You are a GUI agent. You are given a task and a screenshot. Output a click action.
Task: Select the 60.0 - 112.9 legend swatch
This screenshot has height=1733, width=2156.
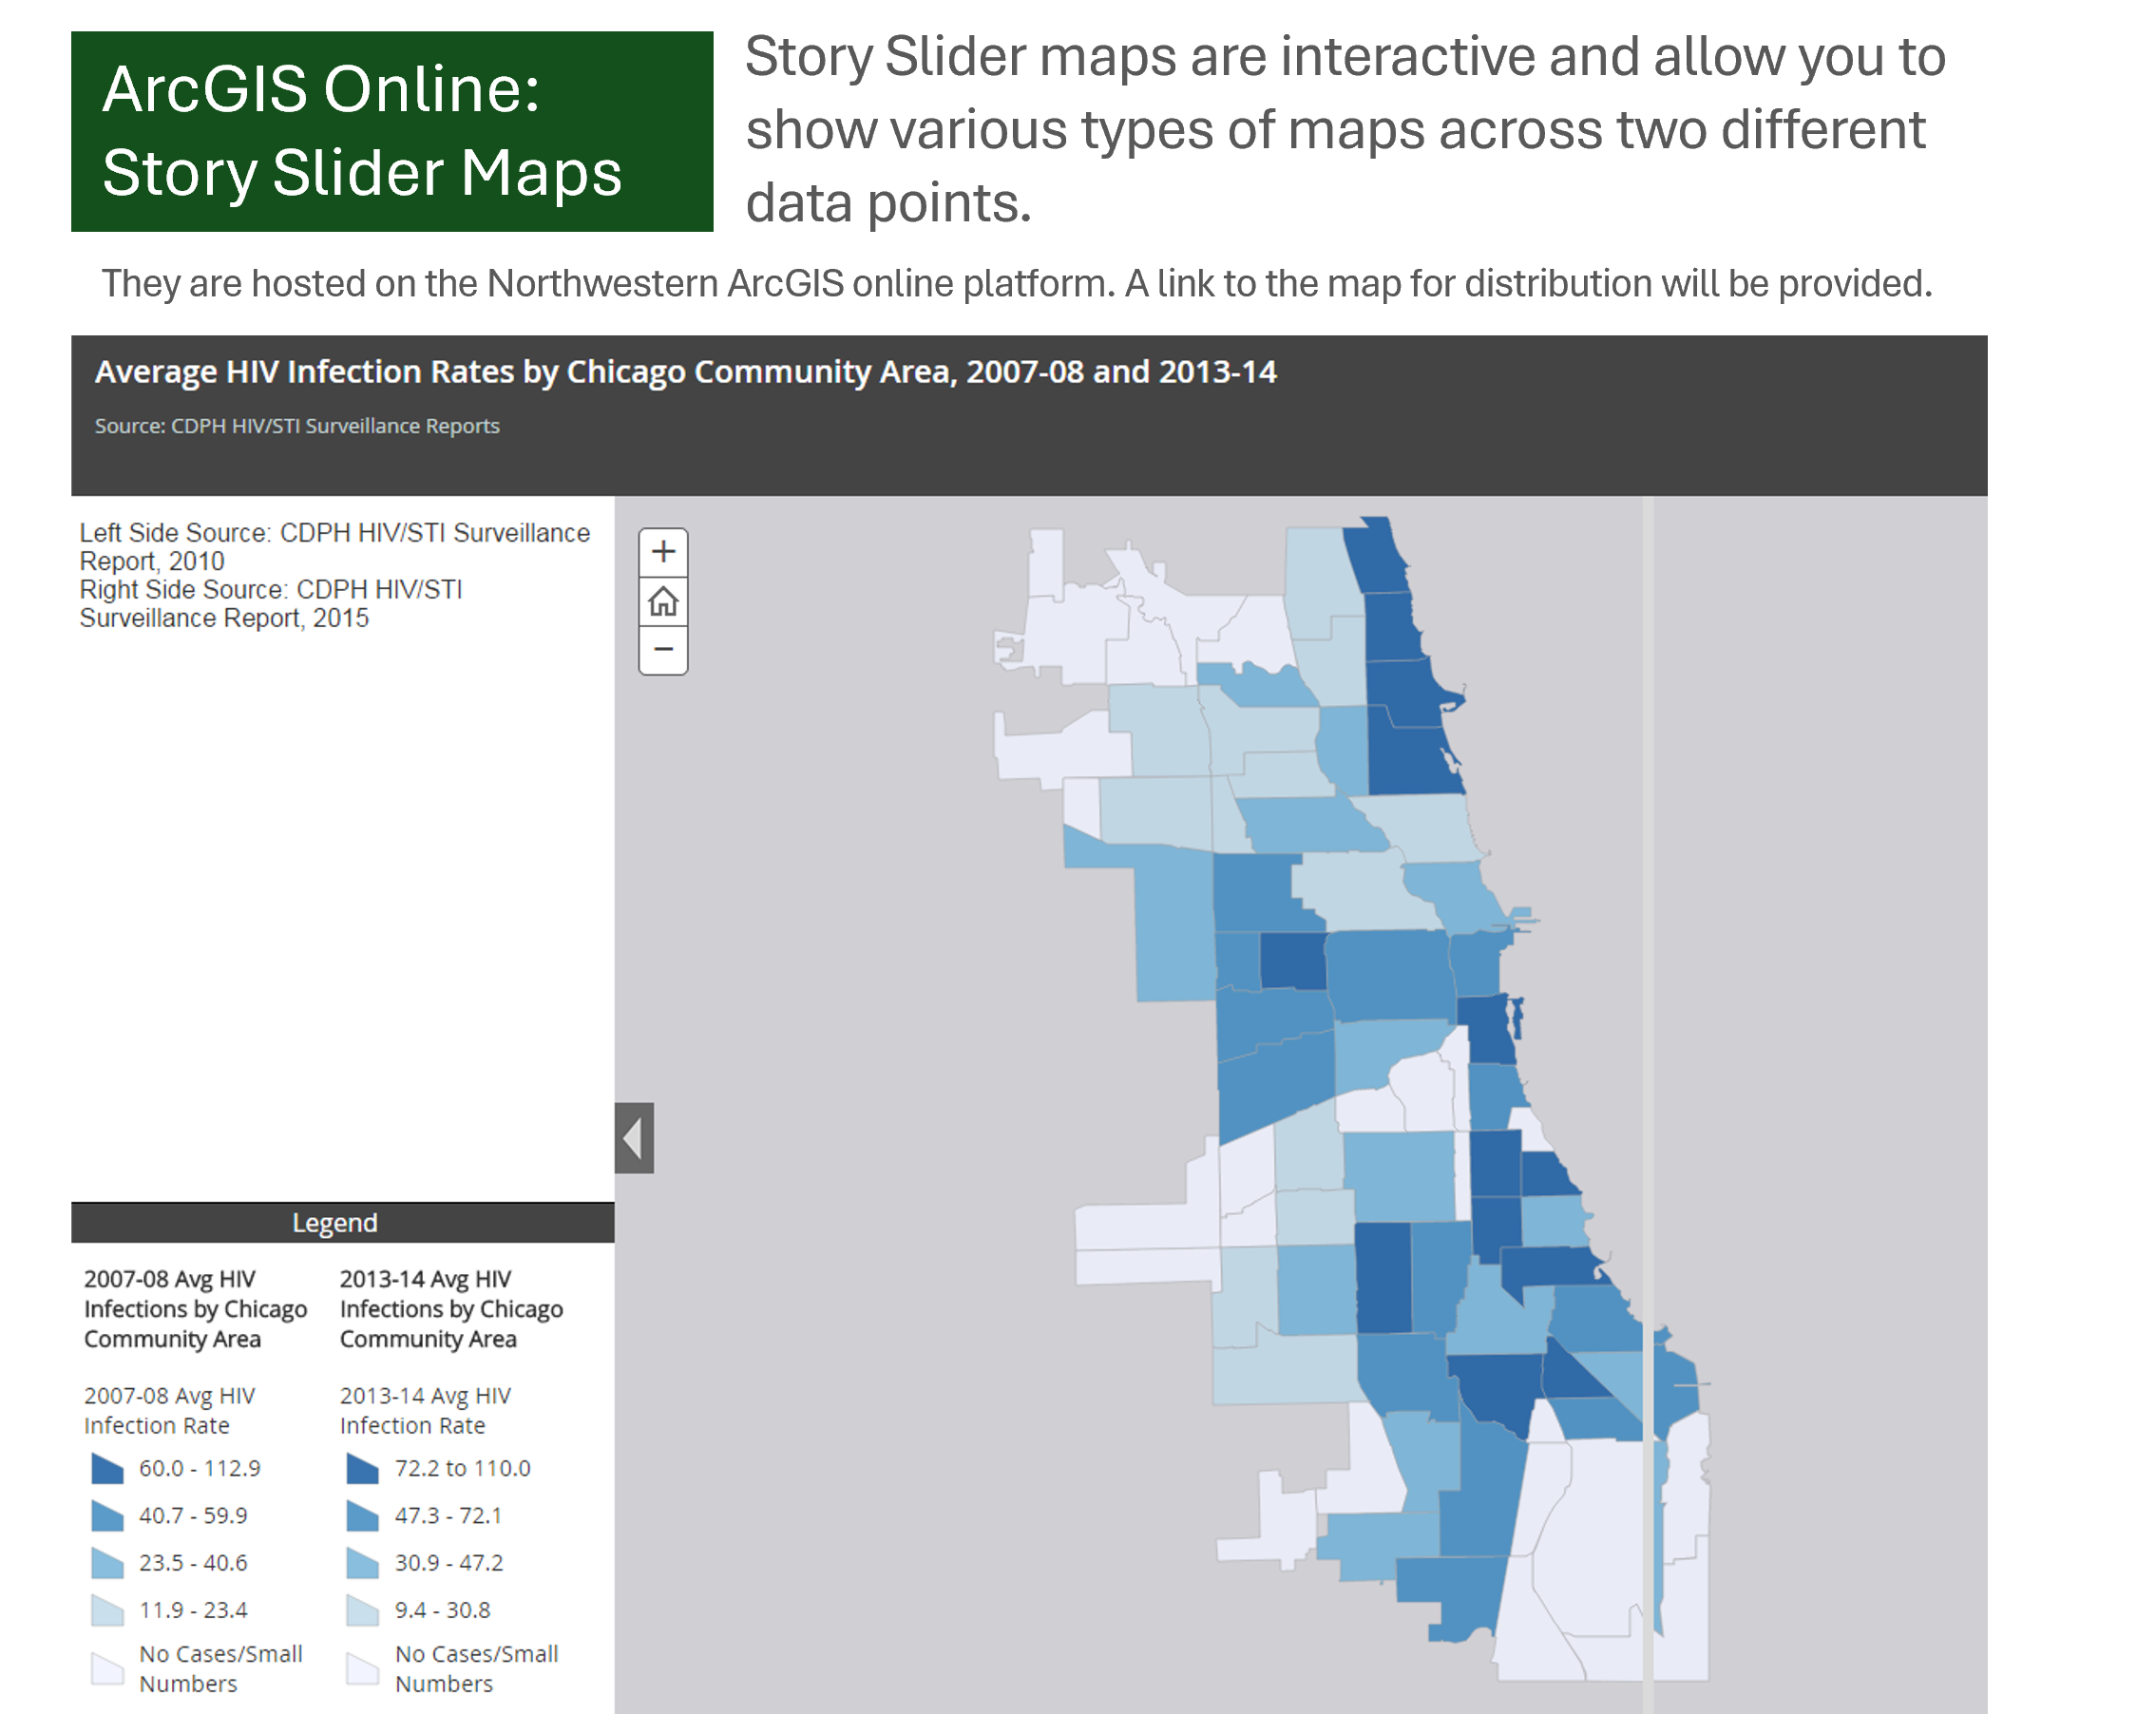(107, 1468)
